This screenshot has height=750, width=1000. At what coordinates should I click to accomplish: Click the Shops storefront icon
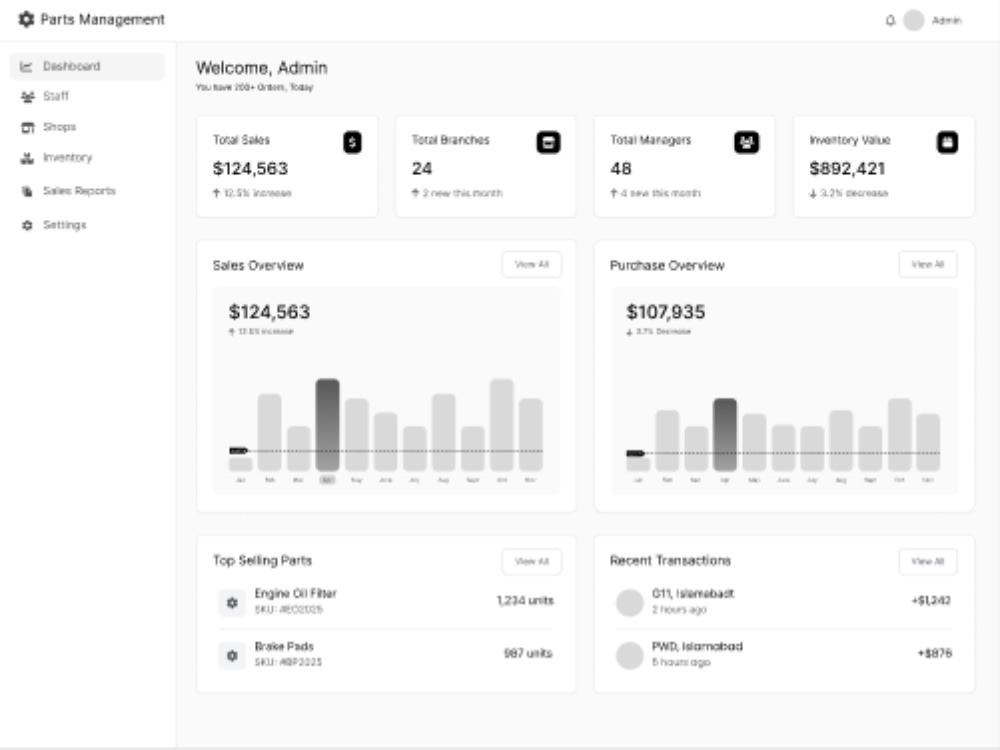pyautogui.click(x=27, y=128)
